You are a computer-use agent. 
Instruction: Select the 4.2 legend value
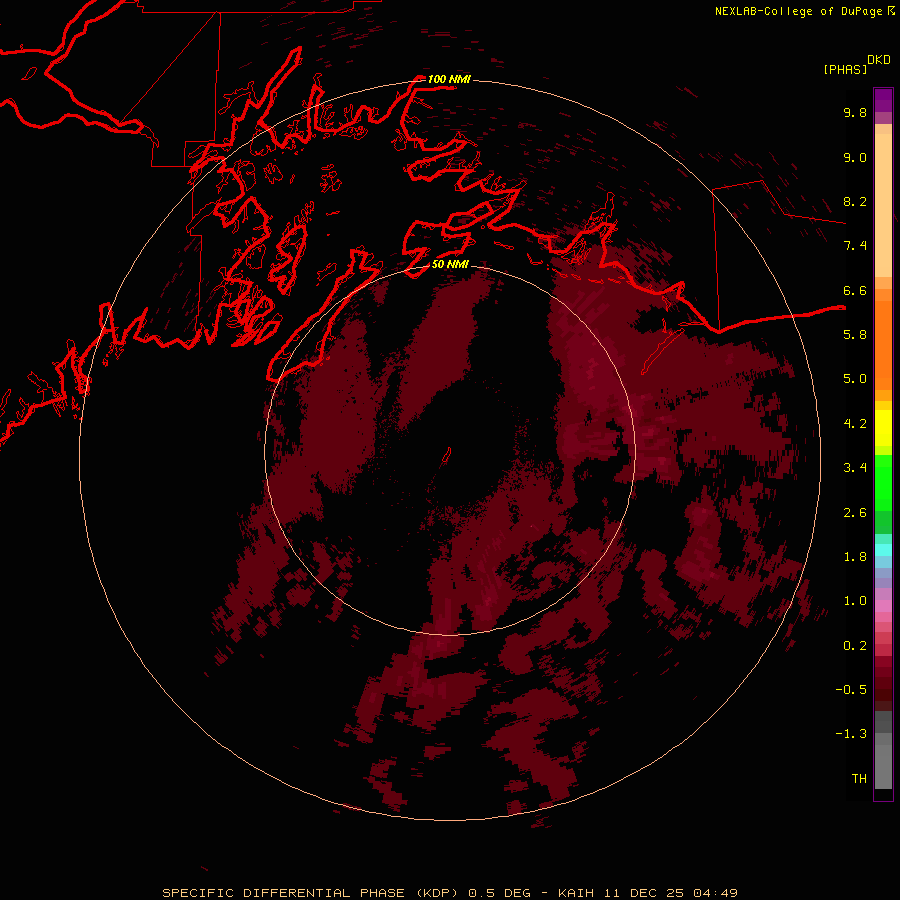coord(855,424)
